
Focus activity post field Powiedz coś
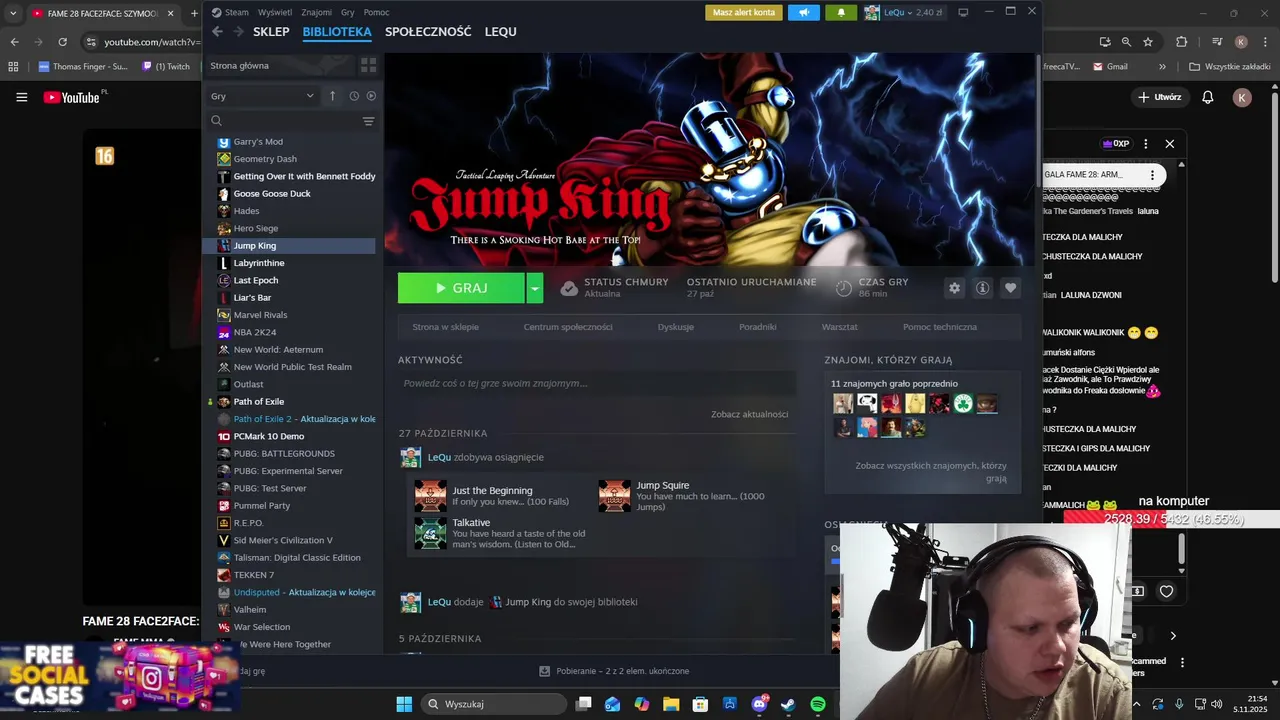597,383
